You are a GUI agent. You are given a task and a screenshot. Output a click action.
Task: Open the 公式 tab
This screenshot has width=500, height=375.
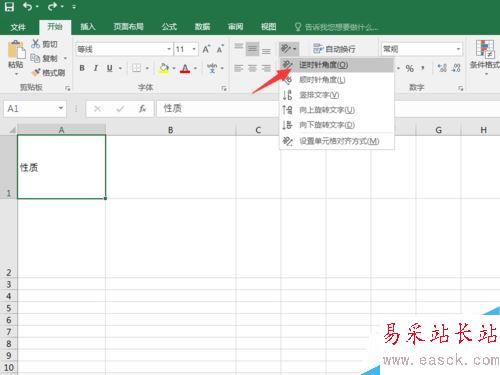[169, 27]
